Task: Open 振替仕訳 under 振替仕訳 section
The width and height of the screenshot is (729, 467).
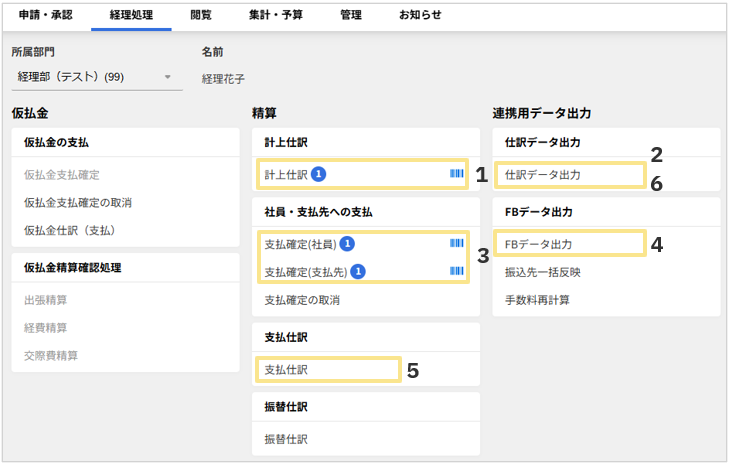Action: click(x=286, y=439)
